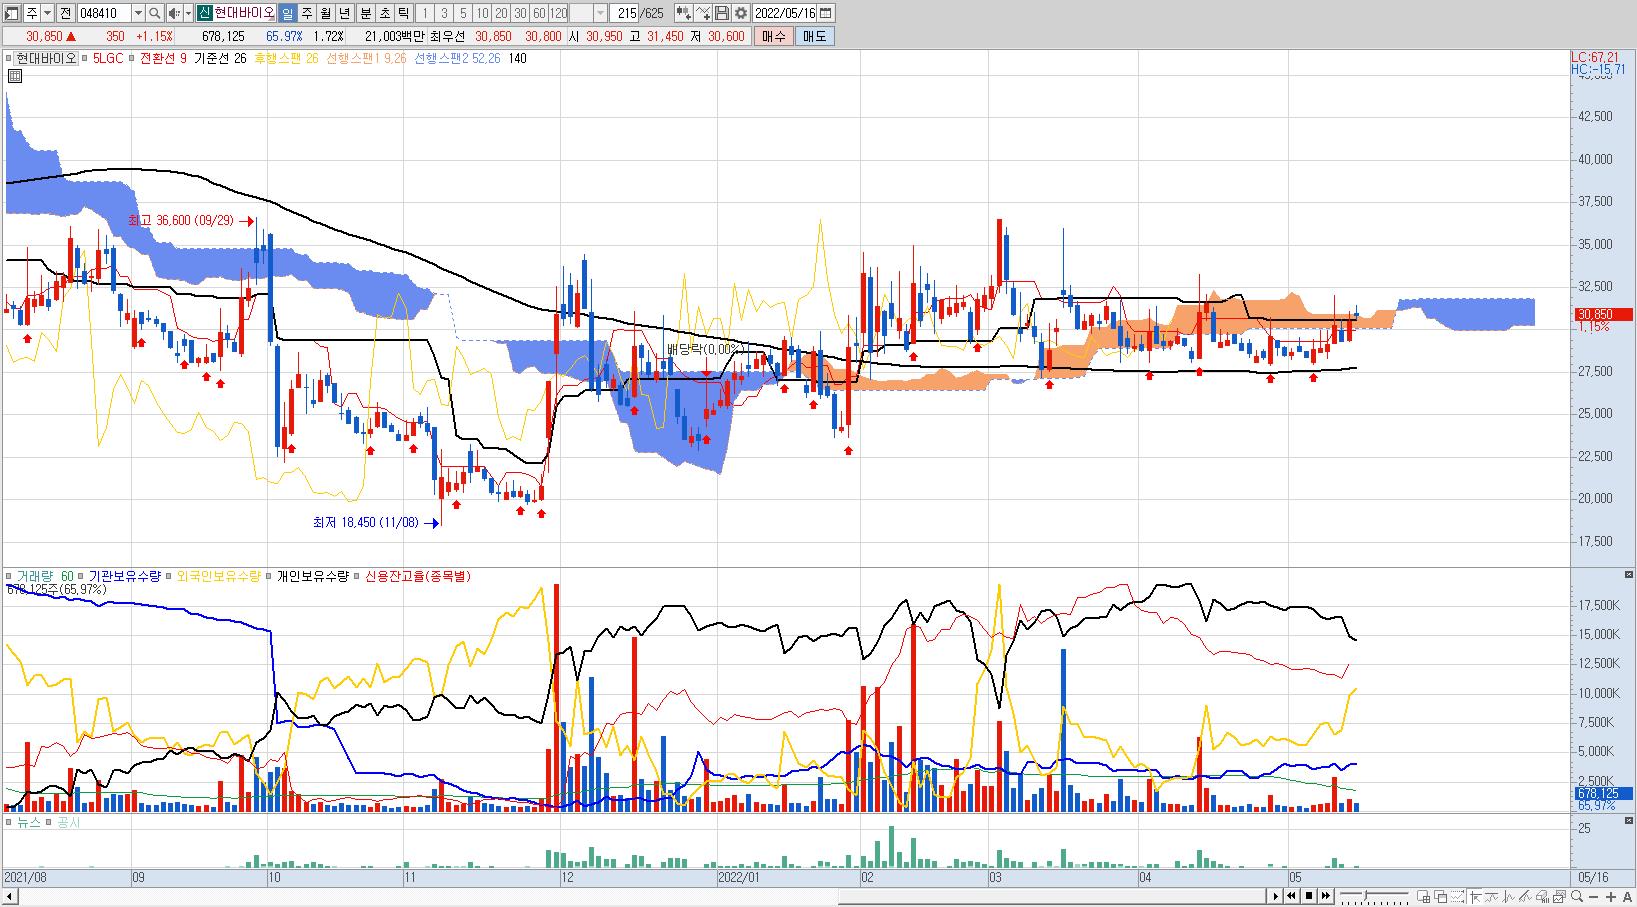Click the chart layout icon at toolbar start
This screenshot has height=907, width=1637.
pos(12,13)
